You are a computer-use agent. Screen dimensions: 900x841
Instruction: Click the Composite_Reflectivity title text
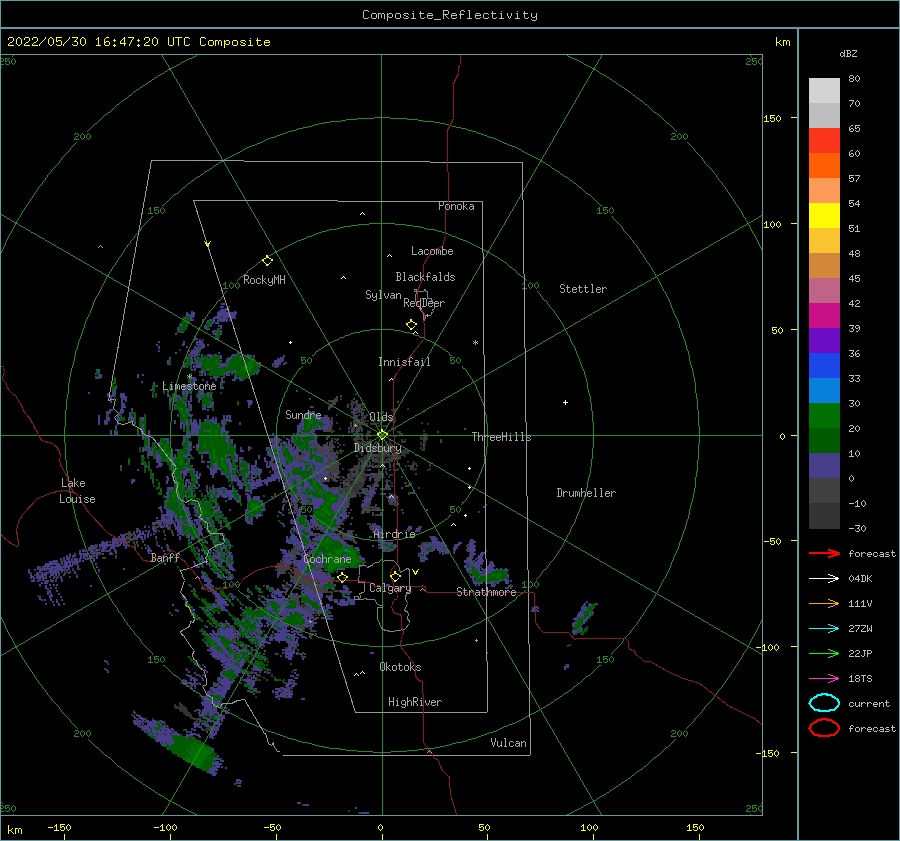click(x=450, y=15)
